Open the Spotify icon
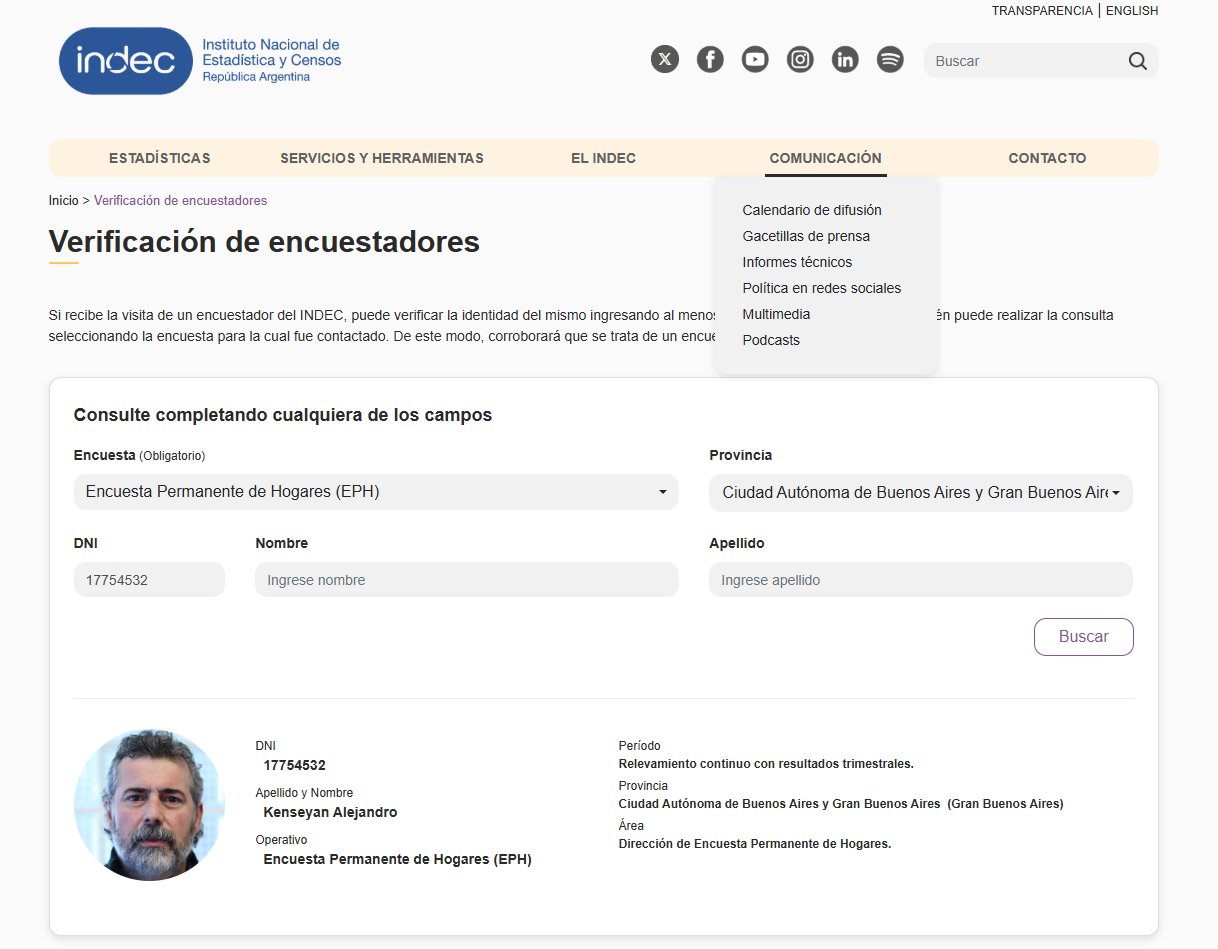Image resolution: width=1218 pixels, height=949 pixels. point(890,59)
